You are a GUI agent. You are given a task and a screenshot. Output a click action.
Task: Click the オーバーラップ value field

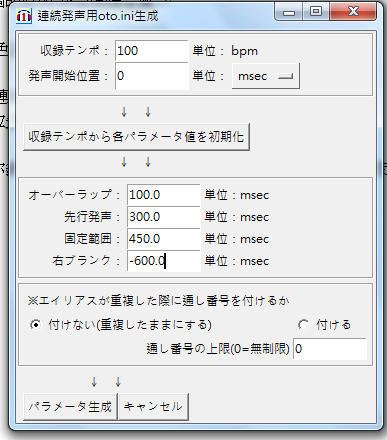point(164,195)
